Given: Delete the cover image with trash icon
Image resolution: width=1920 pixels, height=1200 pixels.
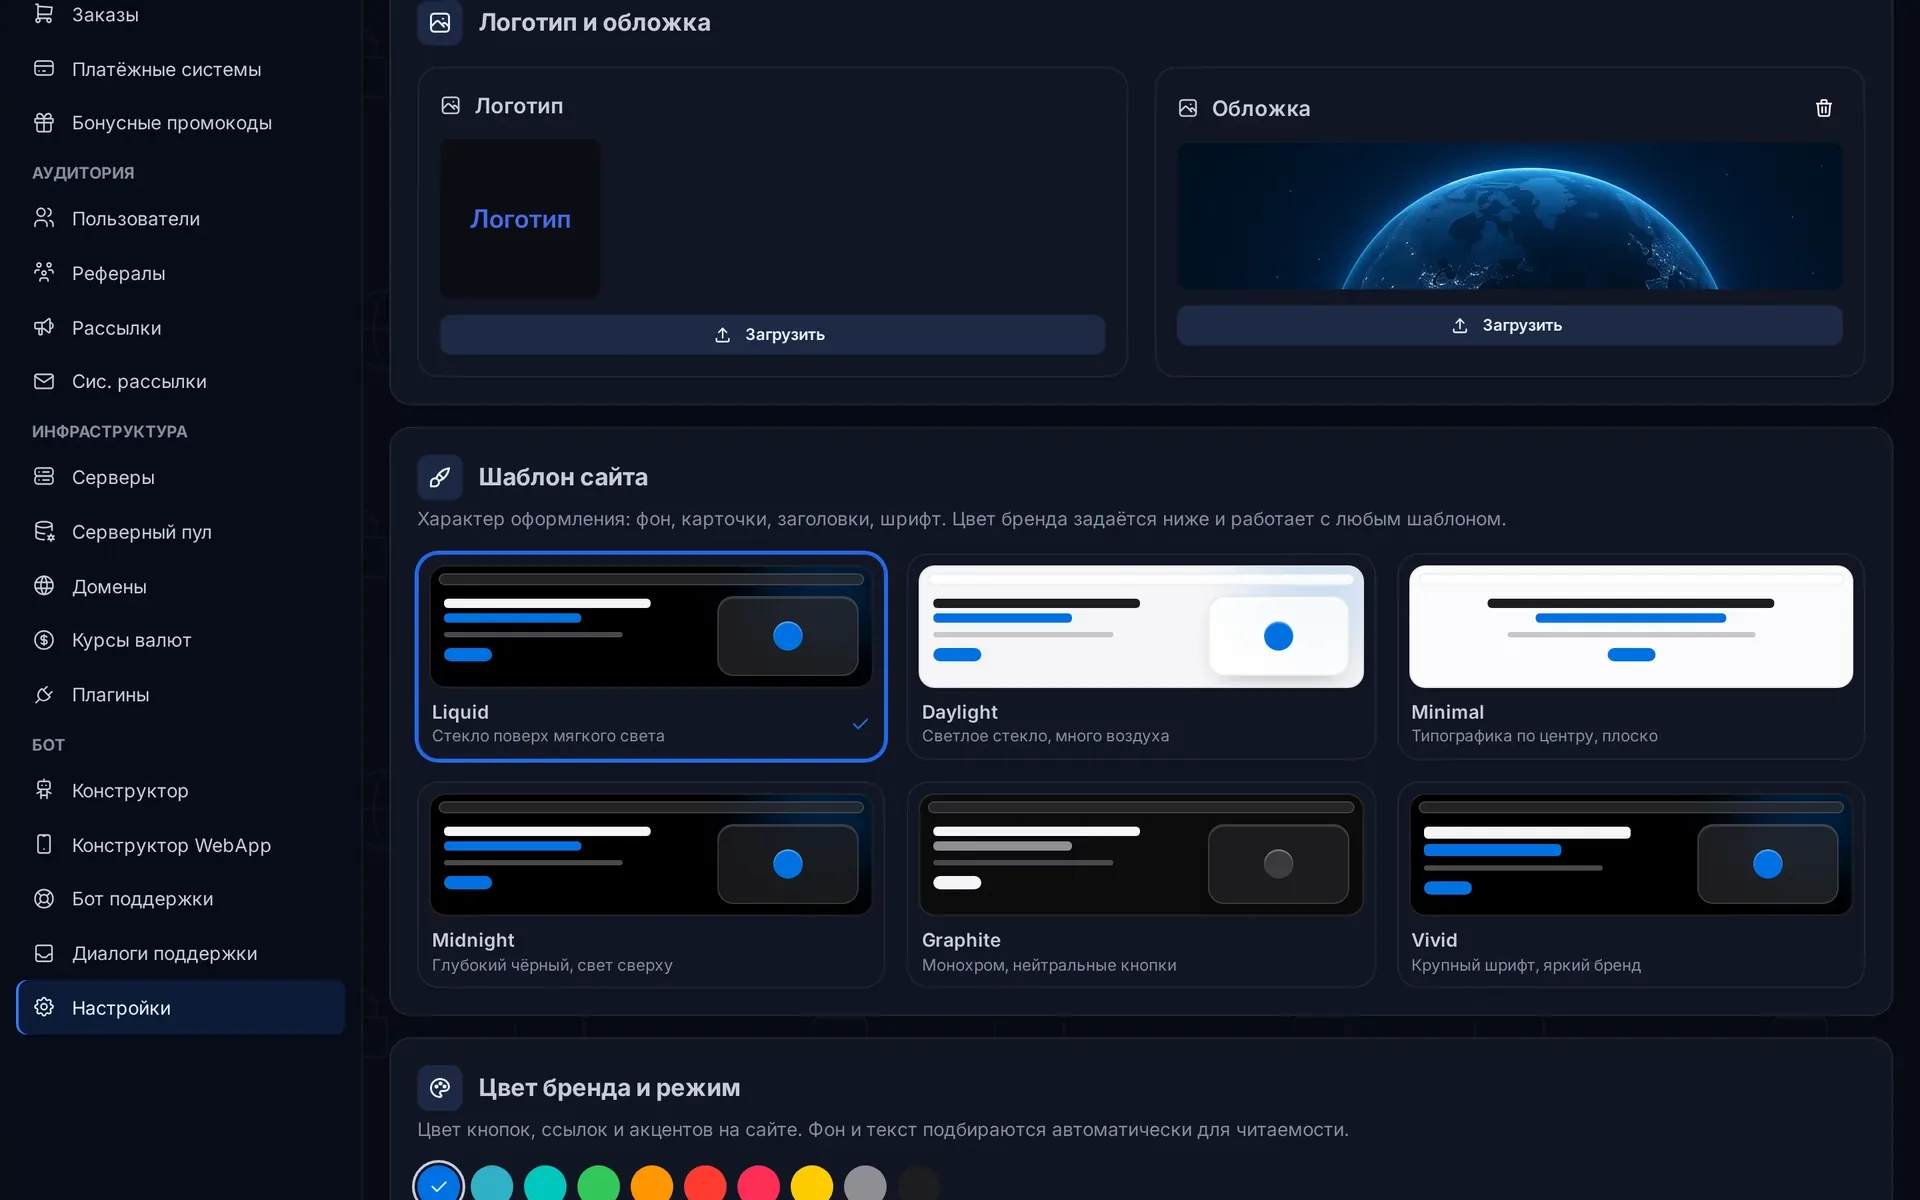Looking at the screenshot, I should 1823,108.
